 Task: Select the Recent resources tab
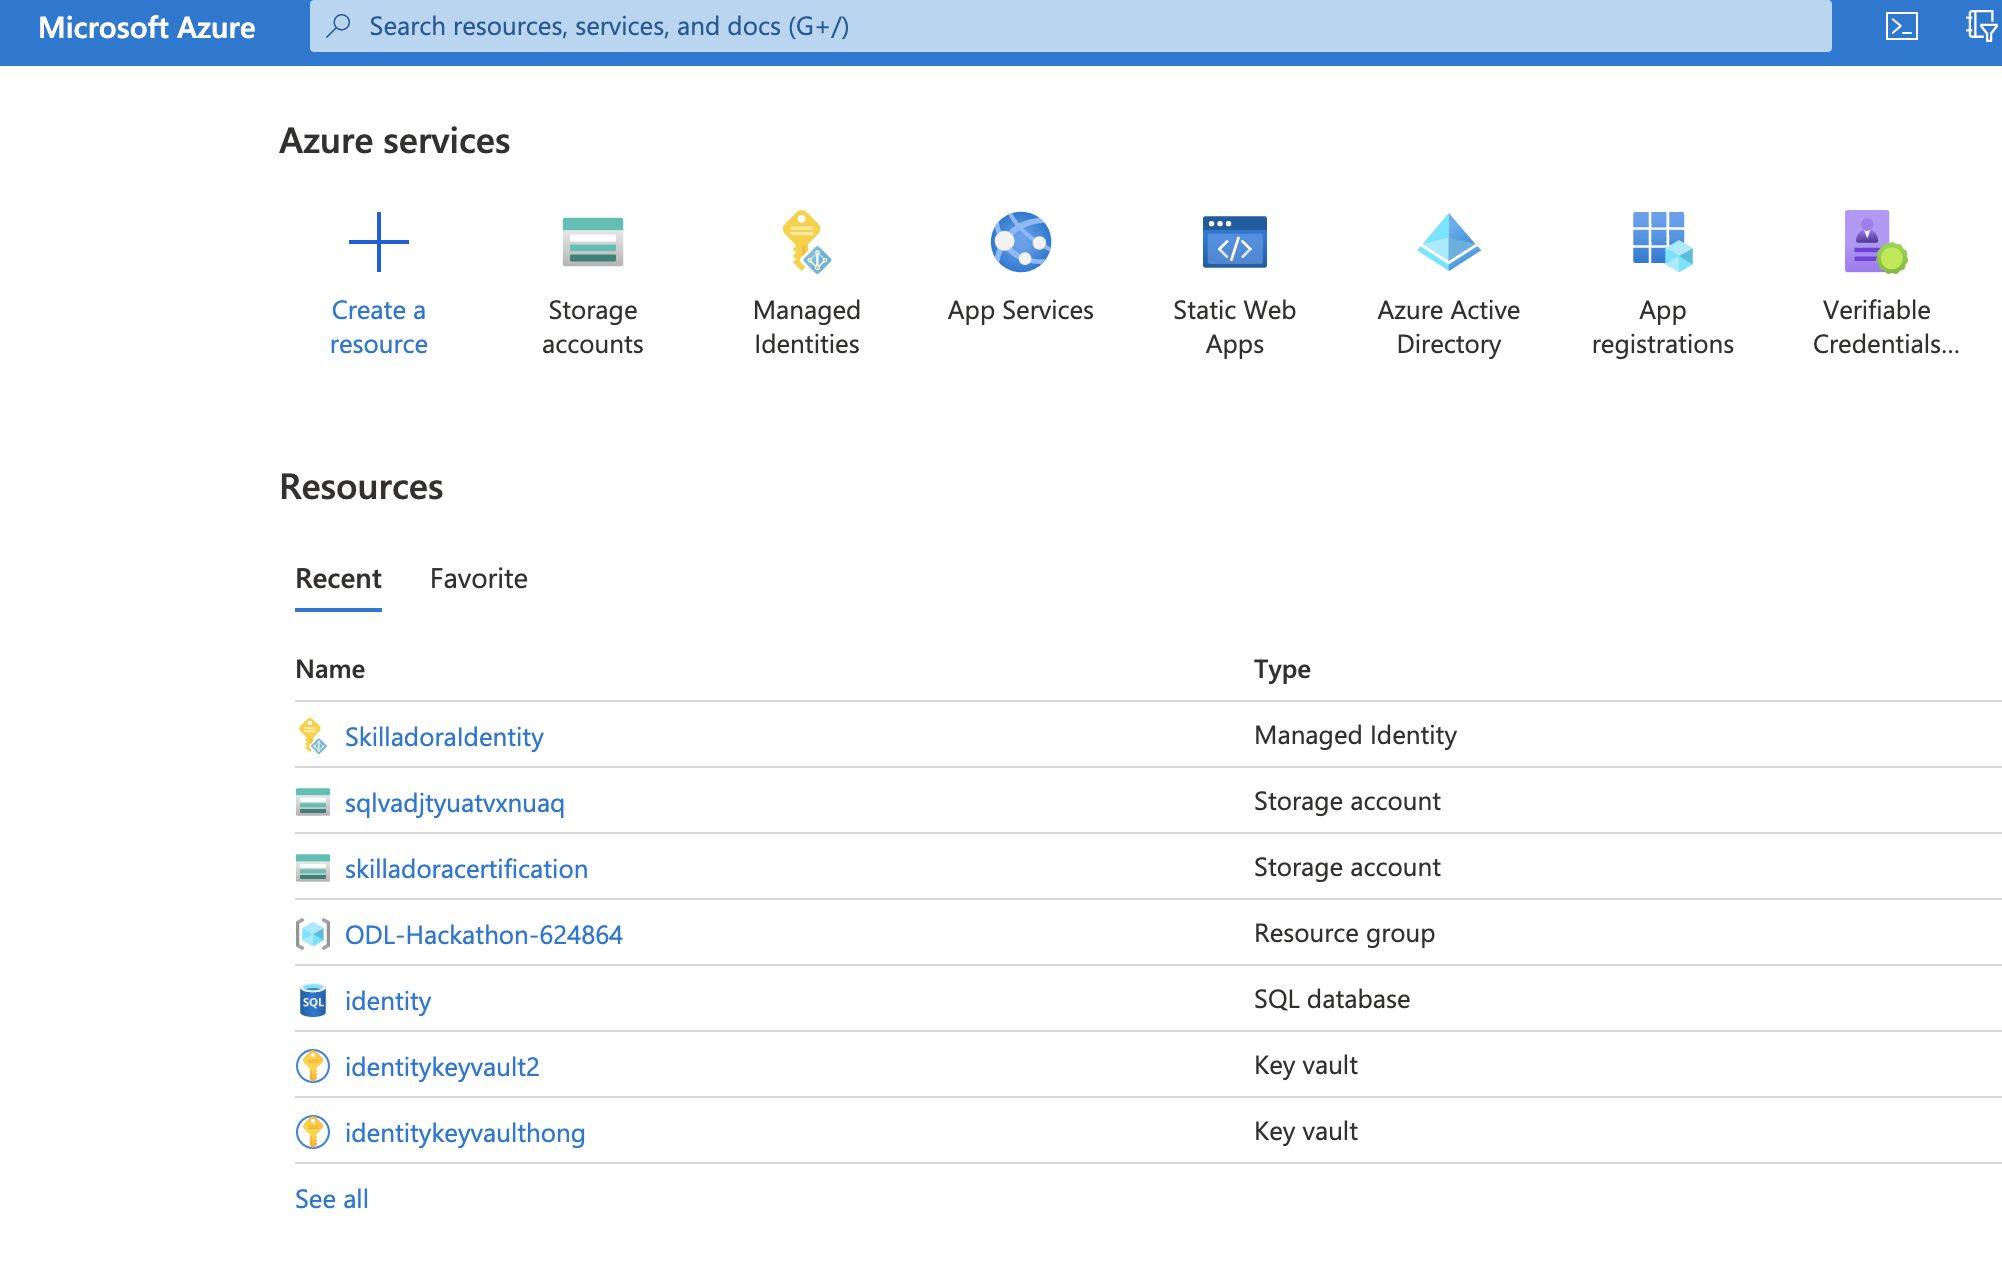click(x=338, y=578)
